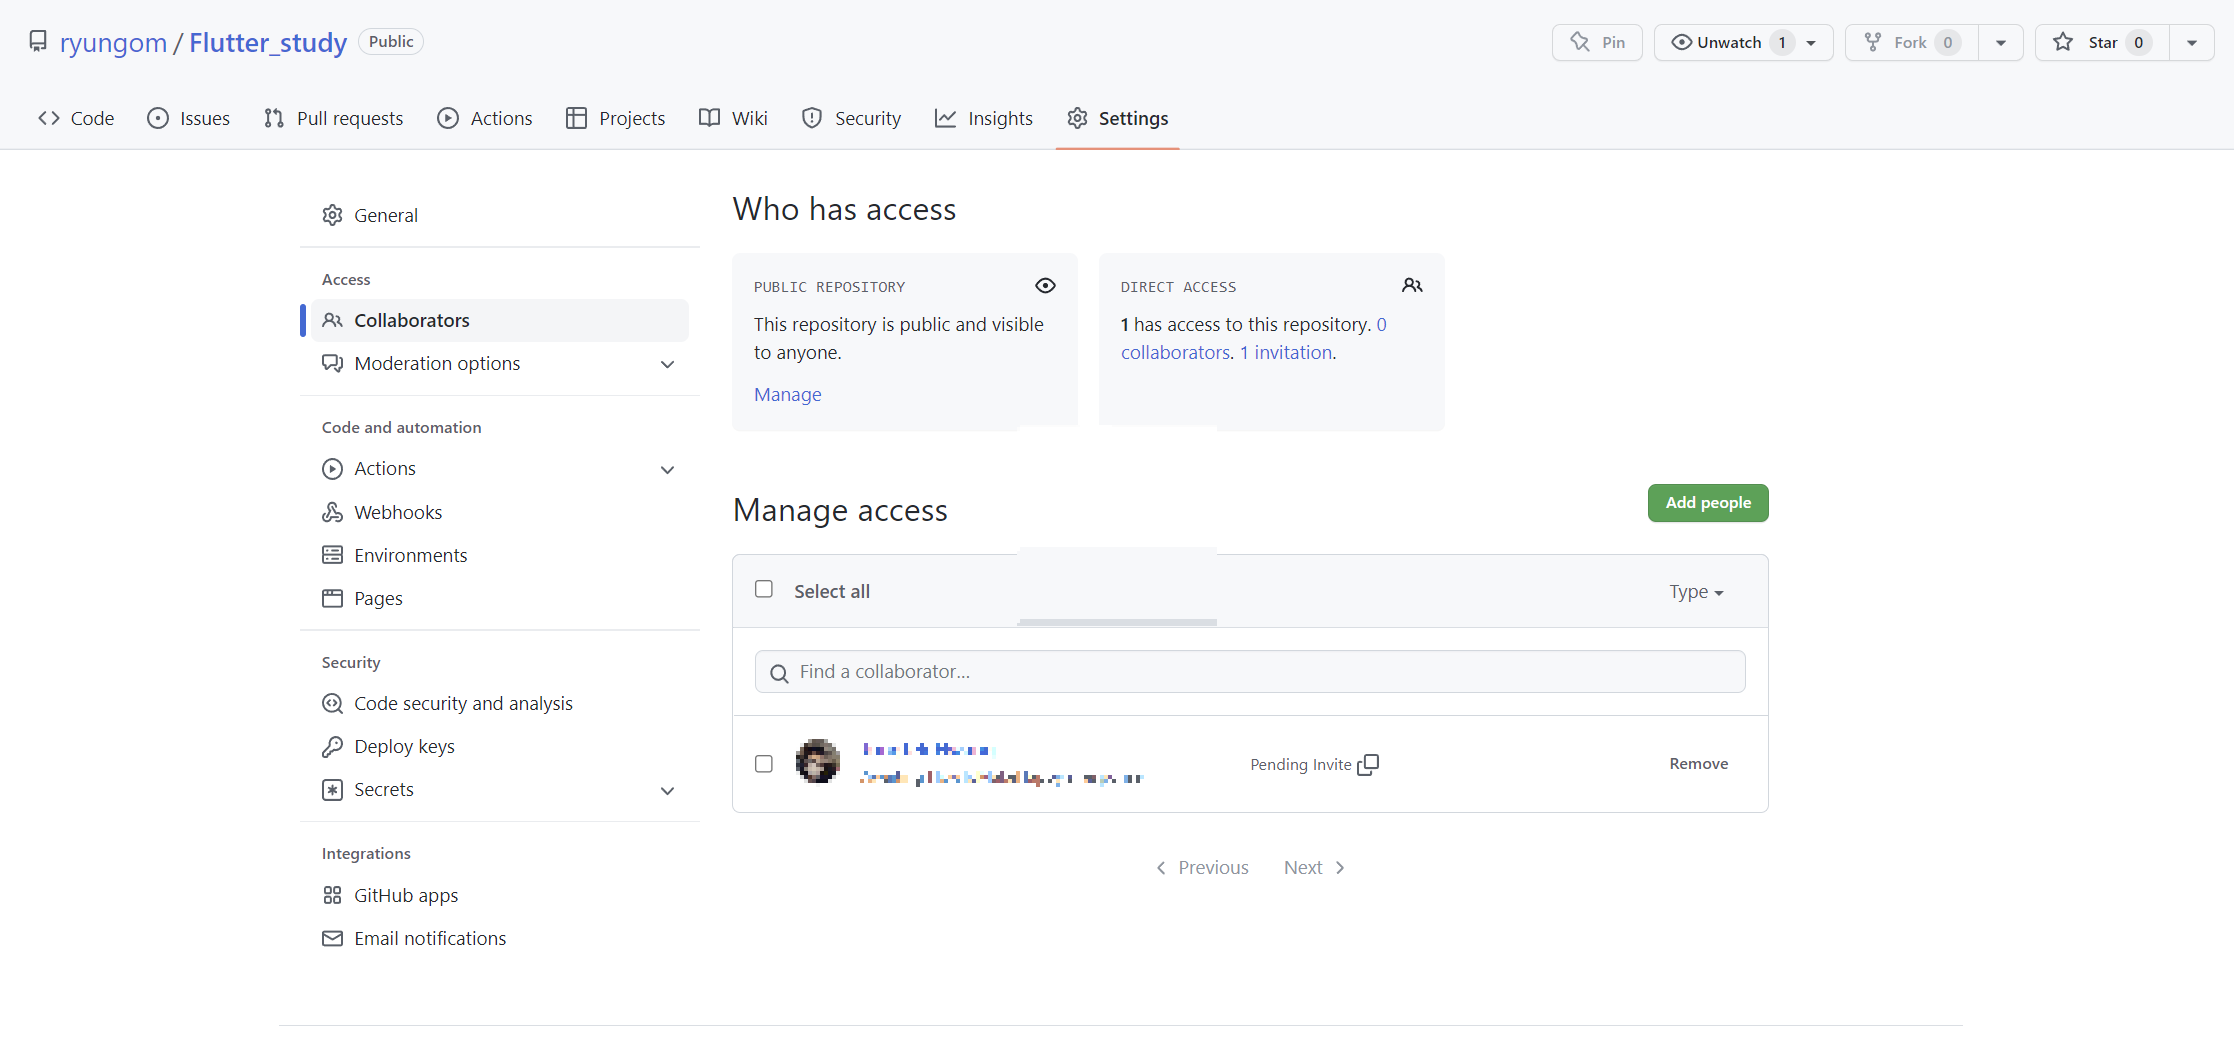Image resolution: width=2234 pixels, height=1051 pixels.
Task: Open the Unwatch dropdown arrow
Action: pyautogui.click(x=1811, y=43)
